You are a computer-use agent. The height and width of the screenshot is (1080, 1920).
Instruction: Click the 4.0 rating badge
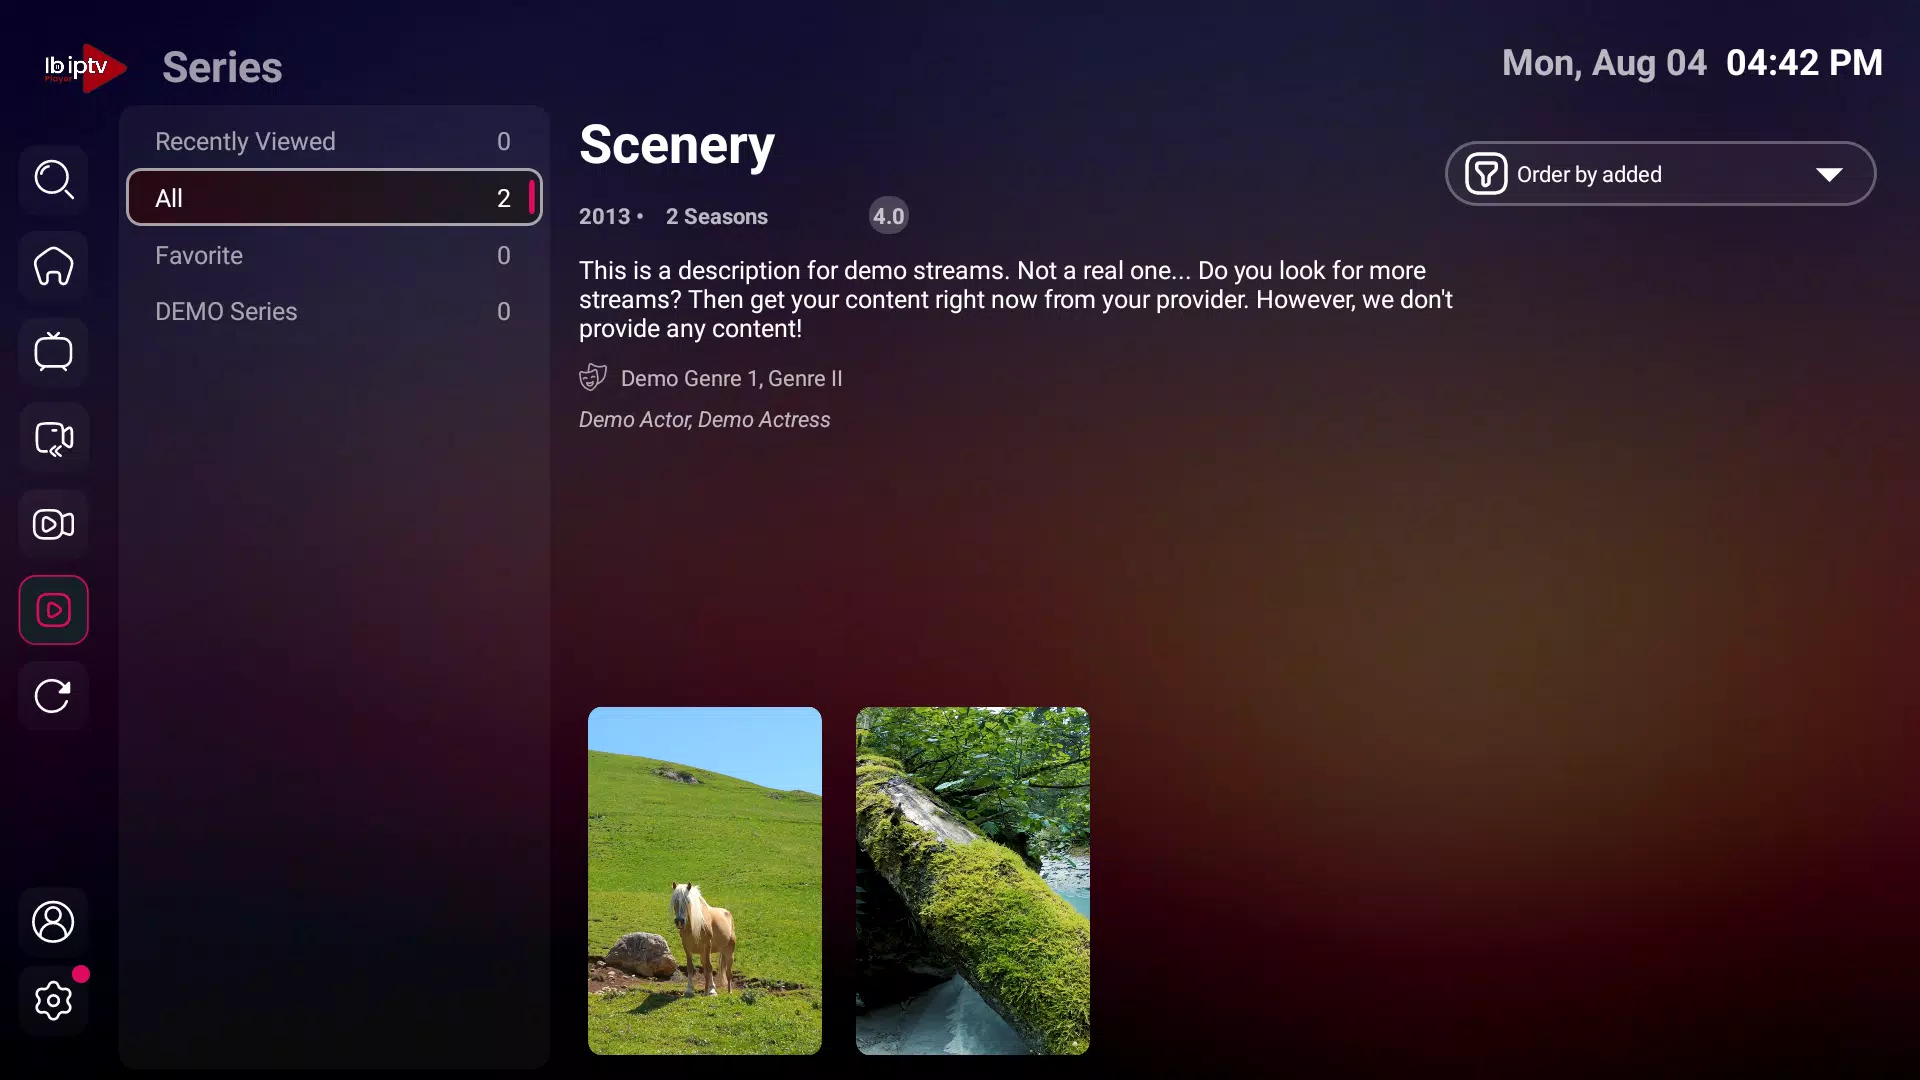click(x=888, y=216)
